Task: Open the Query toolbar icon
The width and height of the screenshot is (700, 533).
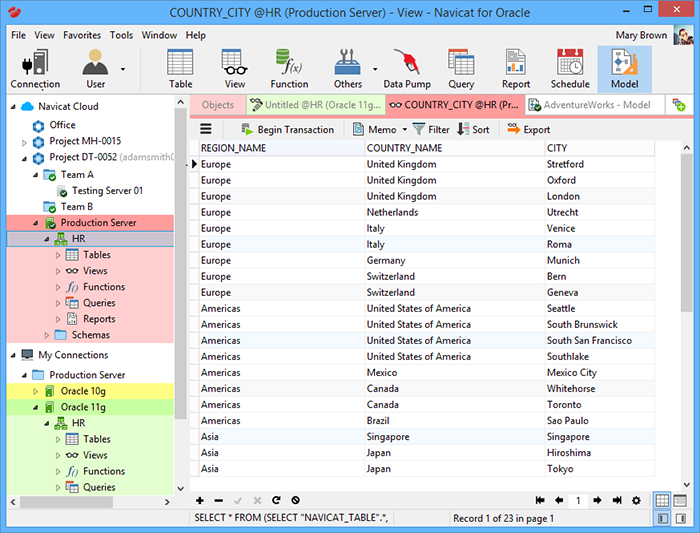Action: pos(461,69)
